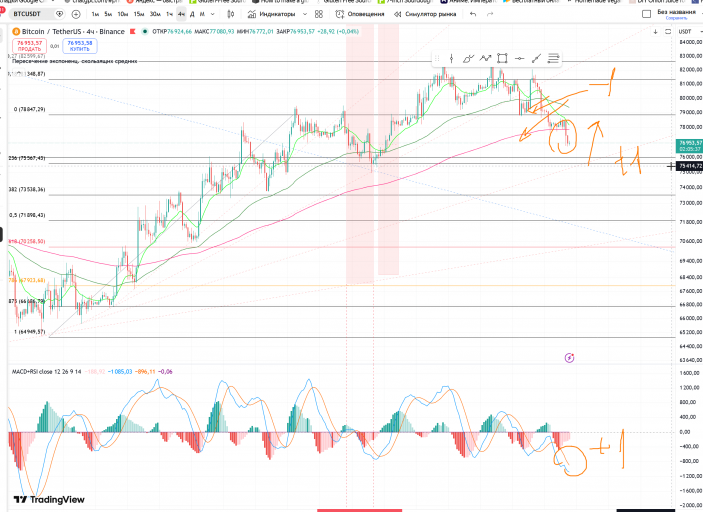Screen dimensions: 703x512
Task: Switch to the daily Д timeframe
Action: coord(192,14)
